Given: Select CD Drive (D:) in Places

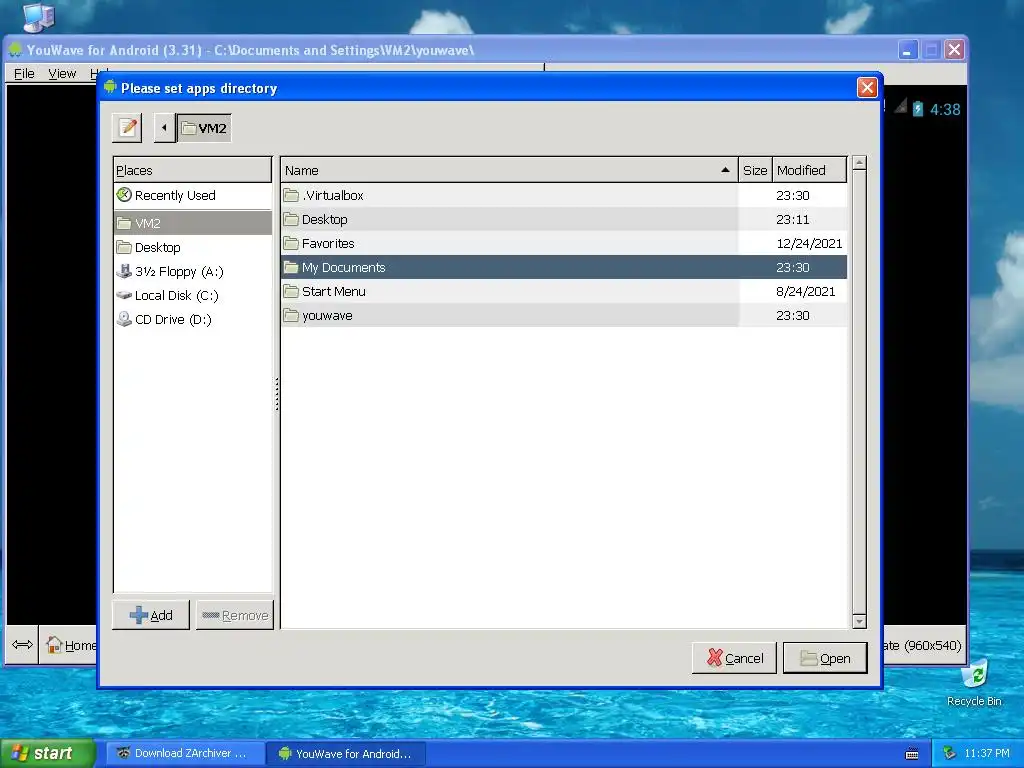Looking at the screenshot, I should point(192,319).
